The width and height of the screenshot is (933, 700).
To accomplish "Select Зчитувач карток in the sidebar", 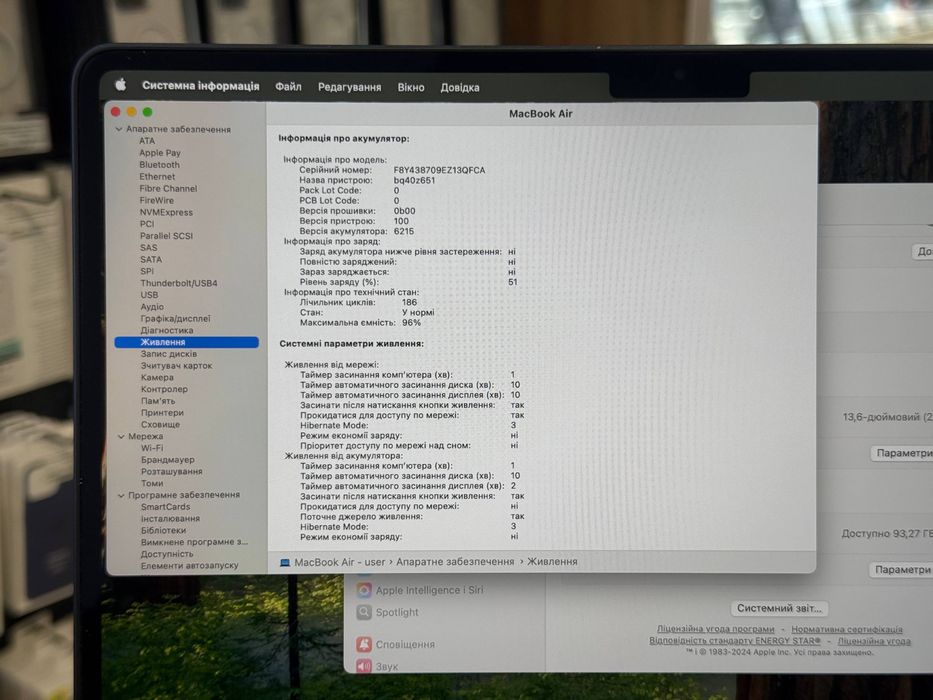I will pos(177,366).
